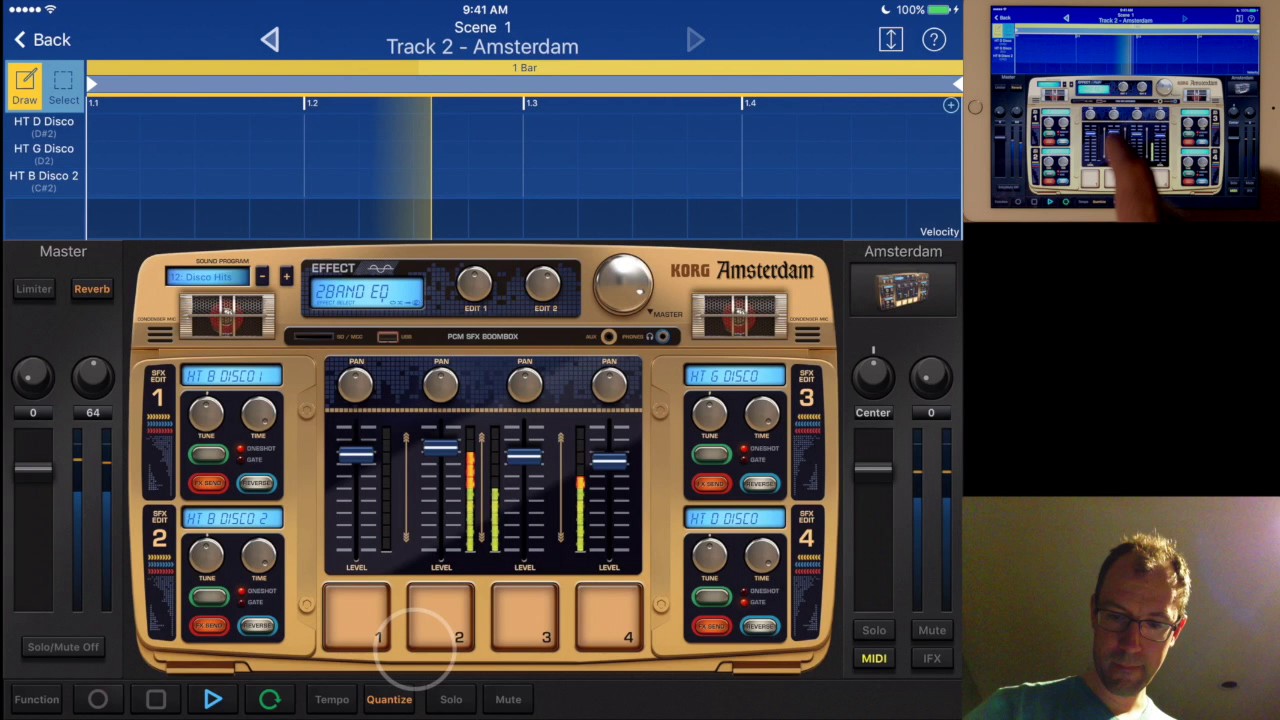Toggle Reverse for SFX 1
This screenshot has width=1280, height=720.
click(257, 484)
